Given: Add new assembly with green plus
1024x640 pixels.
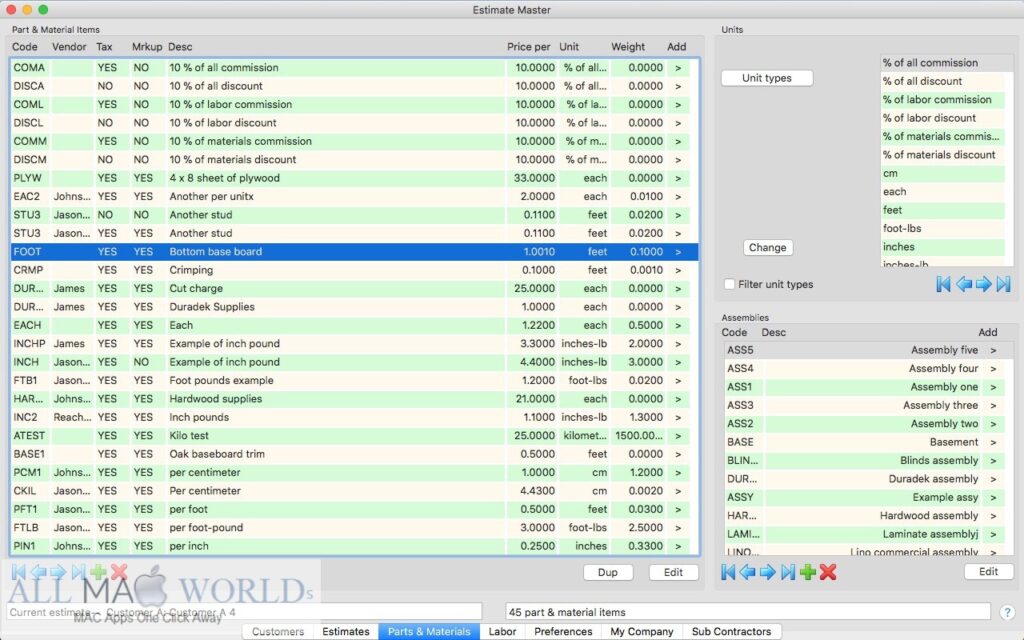Looking at the screenshot, I should pyautogui.click(x=808, y=572).
